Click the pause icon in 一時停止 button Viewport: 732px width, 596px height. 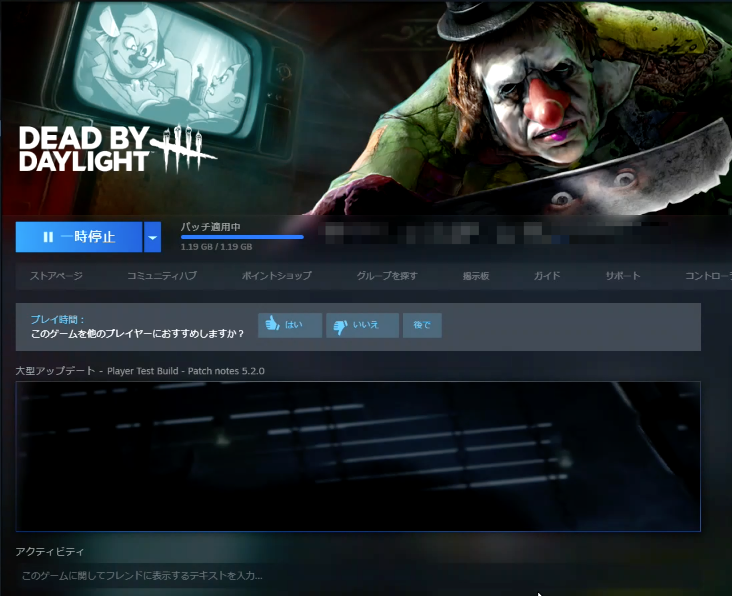tap(48, 237)
